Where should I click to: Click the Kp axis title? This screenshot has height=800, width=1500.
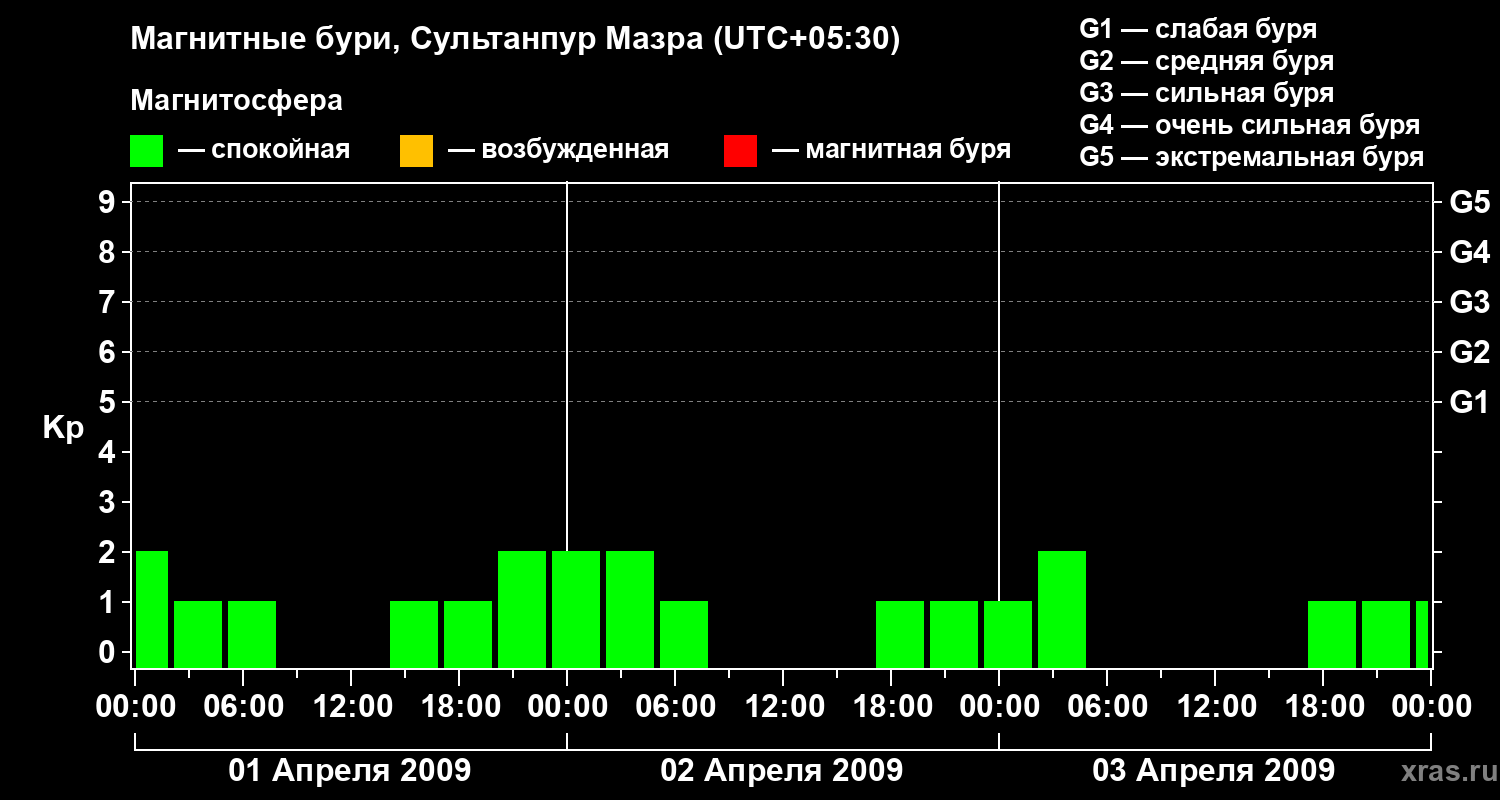(x=64, y=428)
